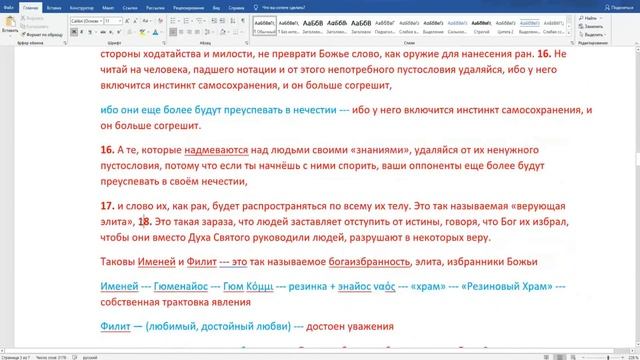
Task: Toggle strikethrough formatting
Action: tap(103, 32)
